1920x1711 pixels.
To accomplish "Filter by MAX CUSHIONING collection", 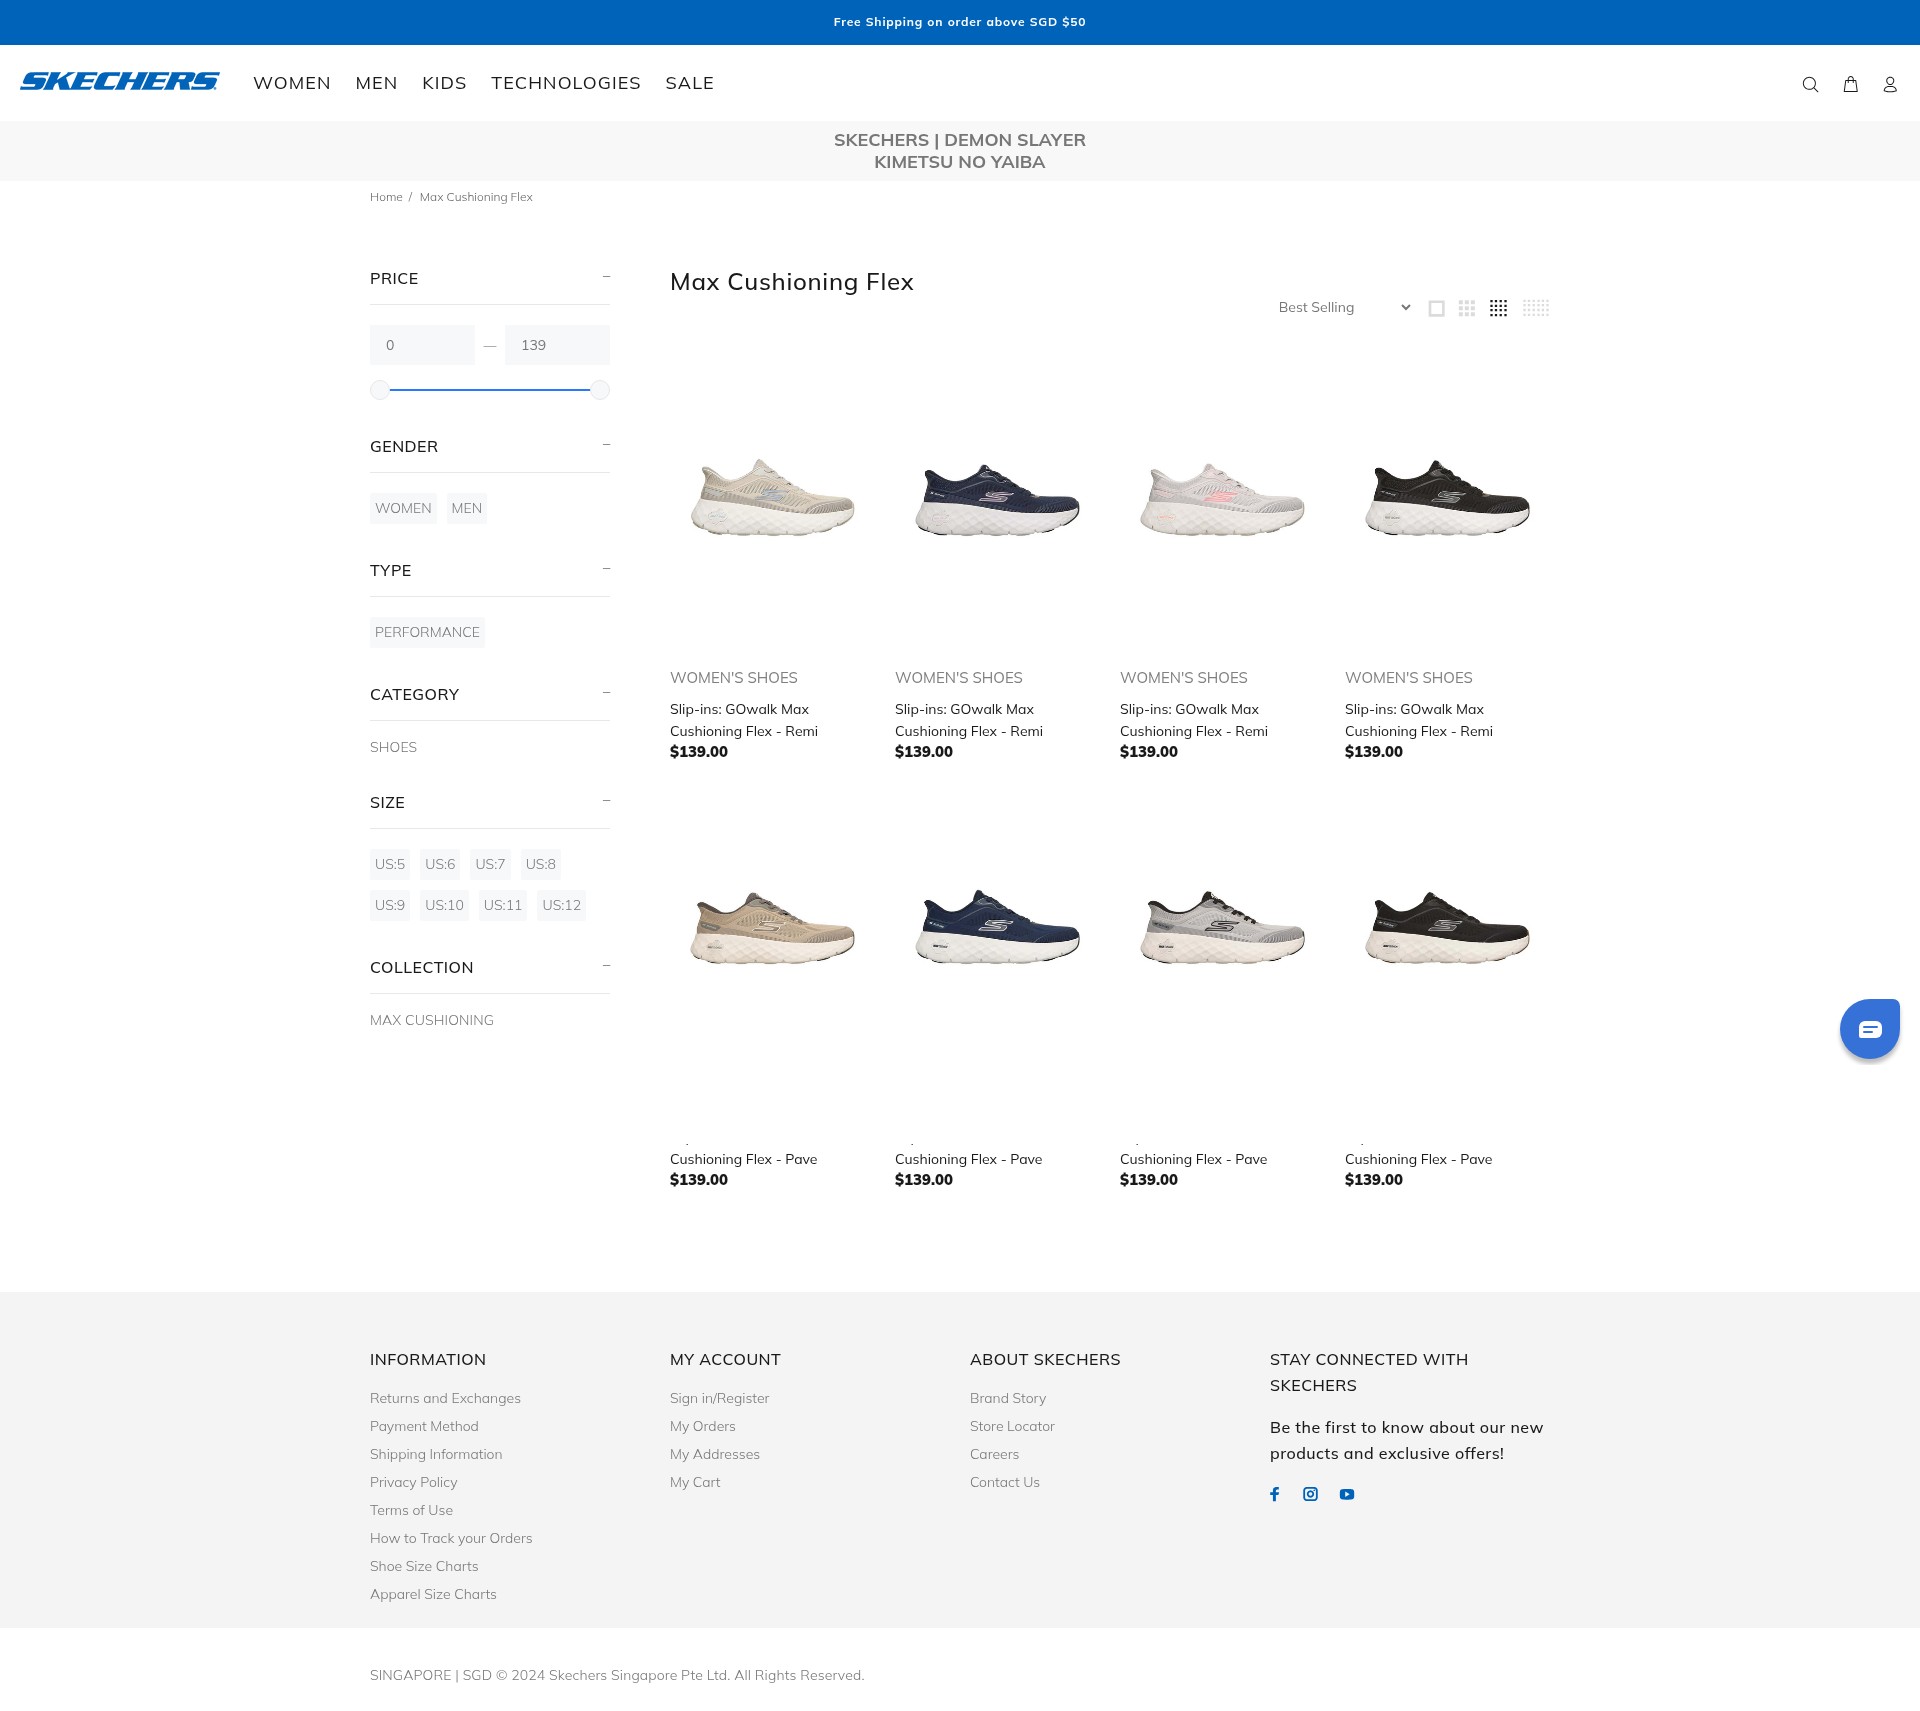I will click(x=432, y=1020).
